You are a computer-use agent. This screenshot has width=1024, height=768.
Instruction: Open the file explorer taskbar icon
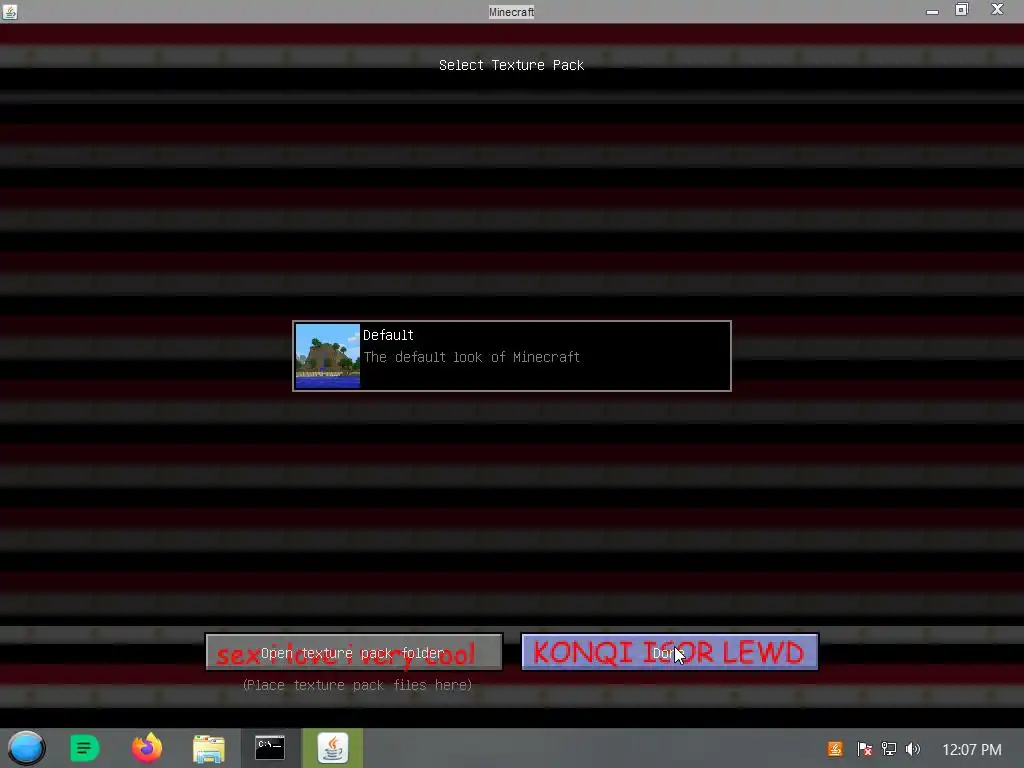(209, 748)
